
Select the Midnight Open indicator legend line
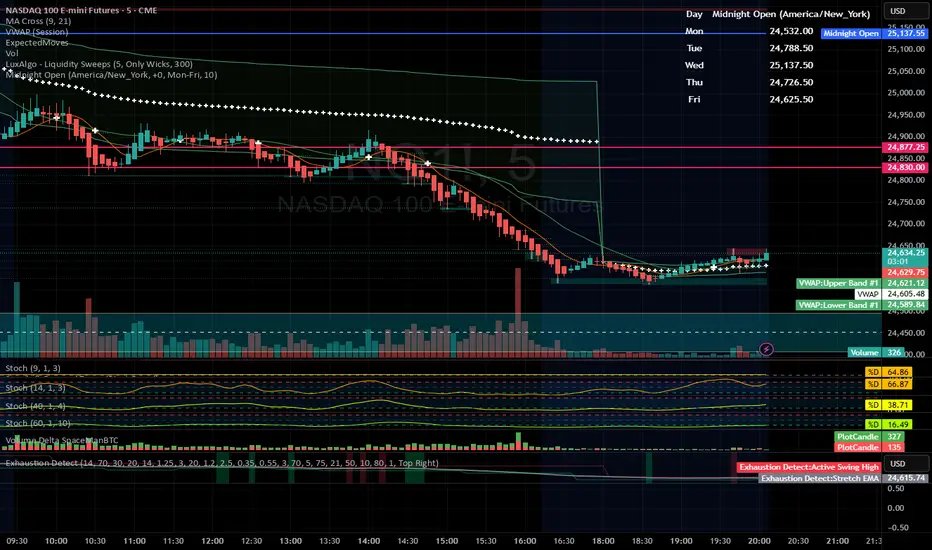[111, 74]
